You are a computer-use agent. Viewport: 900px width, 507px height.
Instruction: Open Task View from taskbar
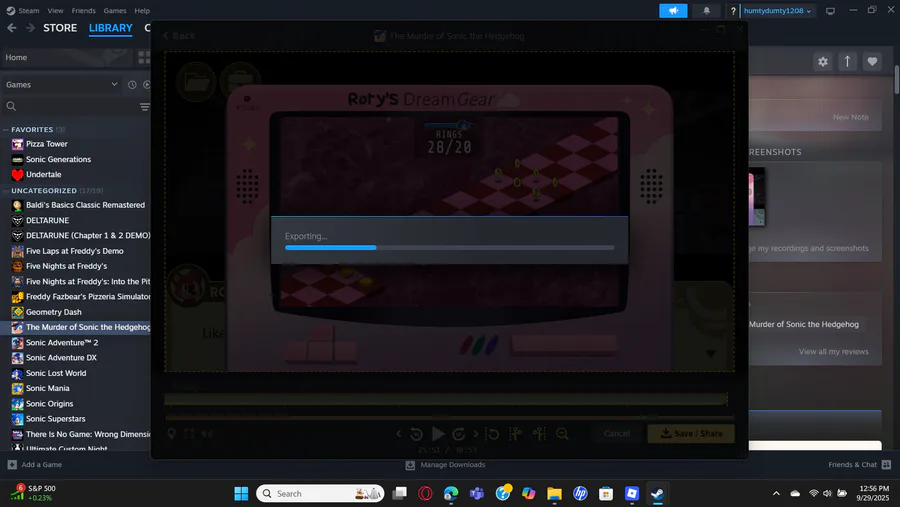pyautogui.click(x=399, y=493)
